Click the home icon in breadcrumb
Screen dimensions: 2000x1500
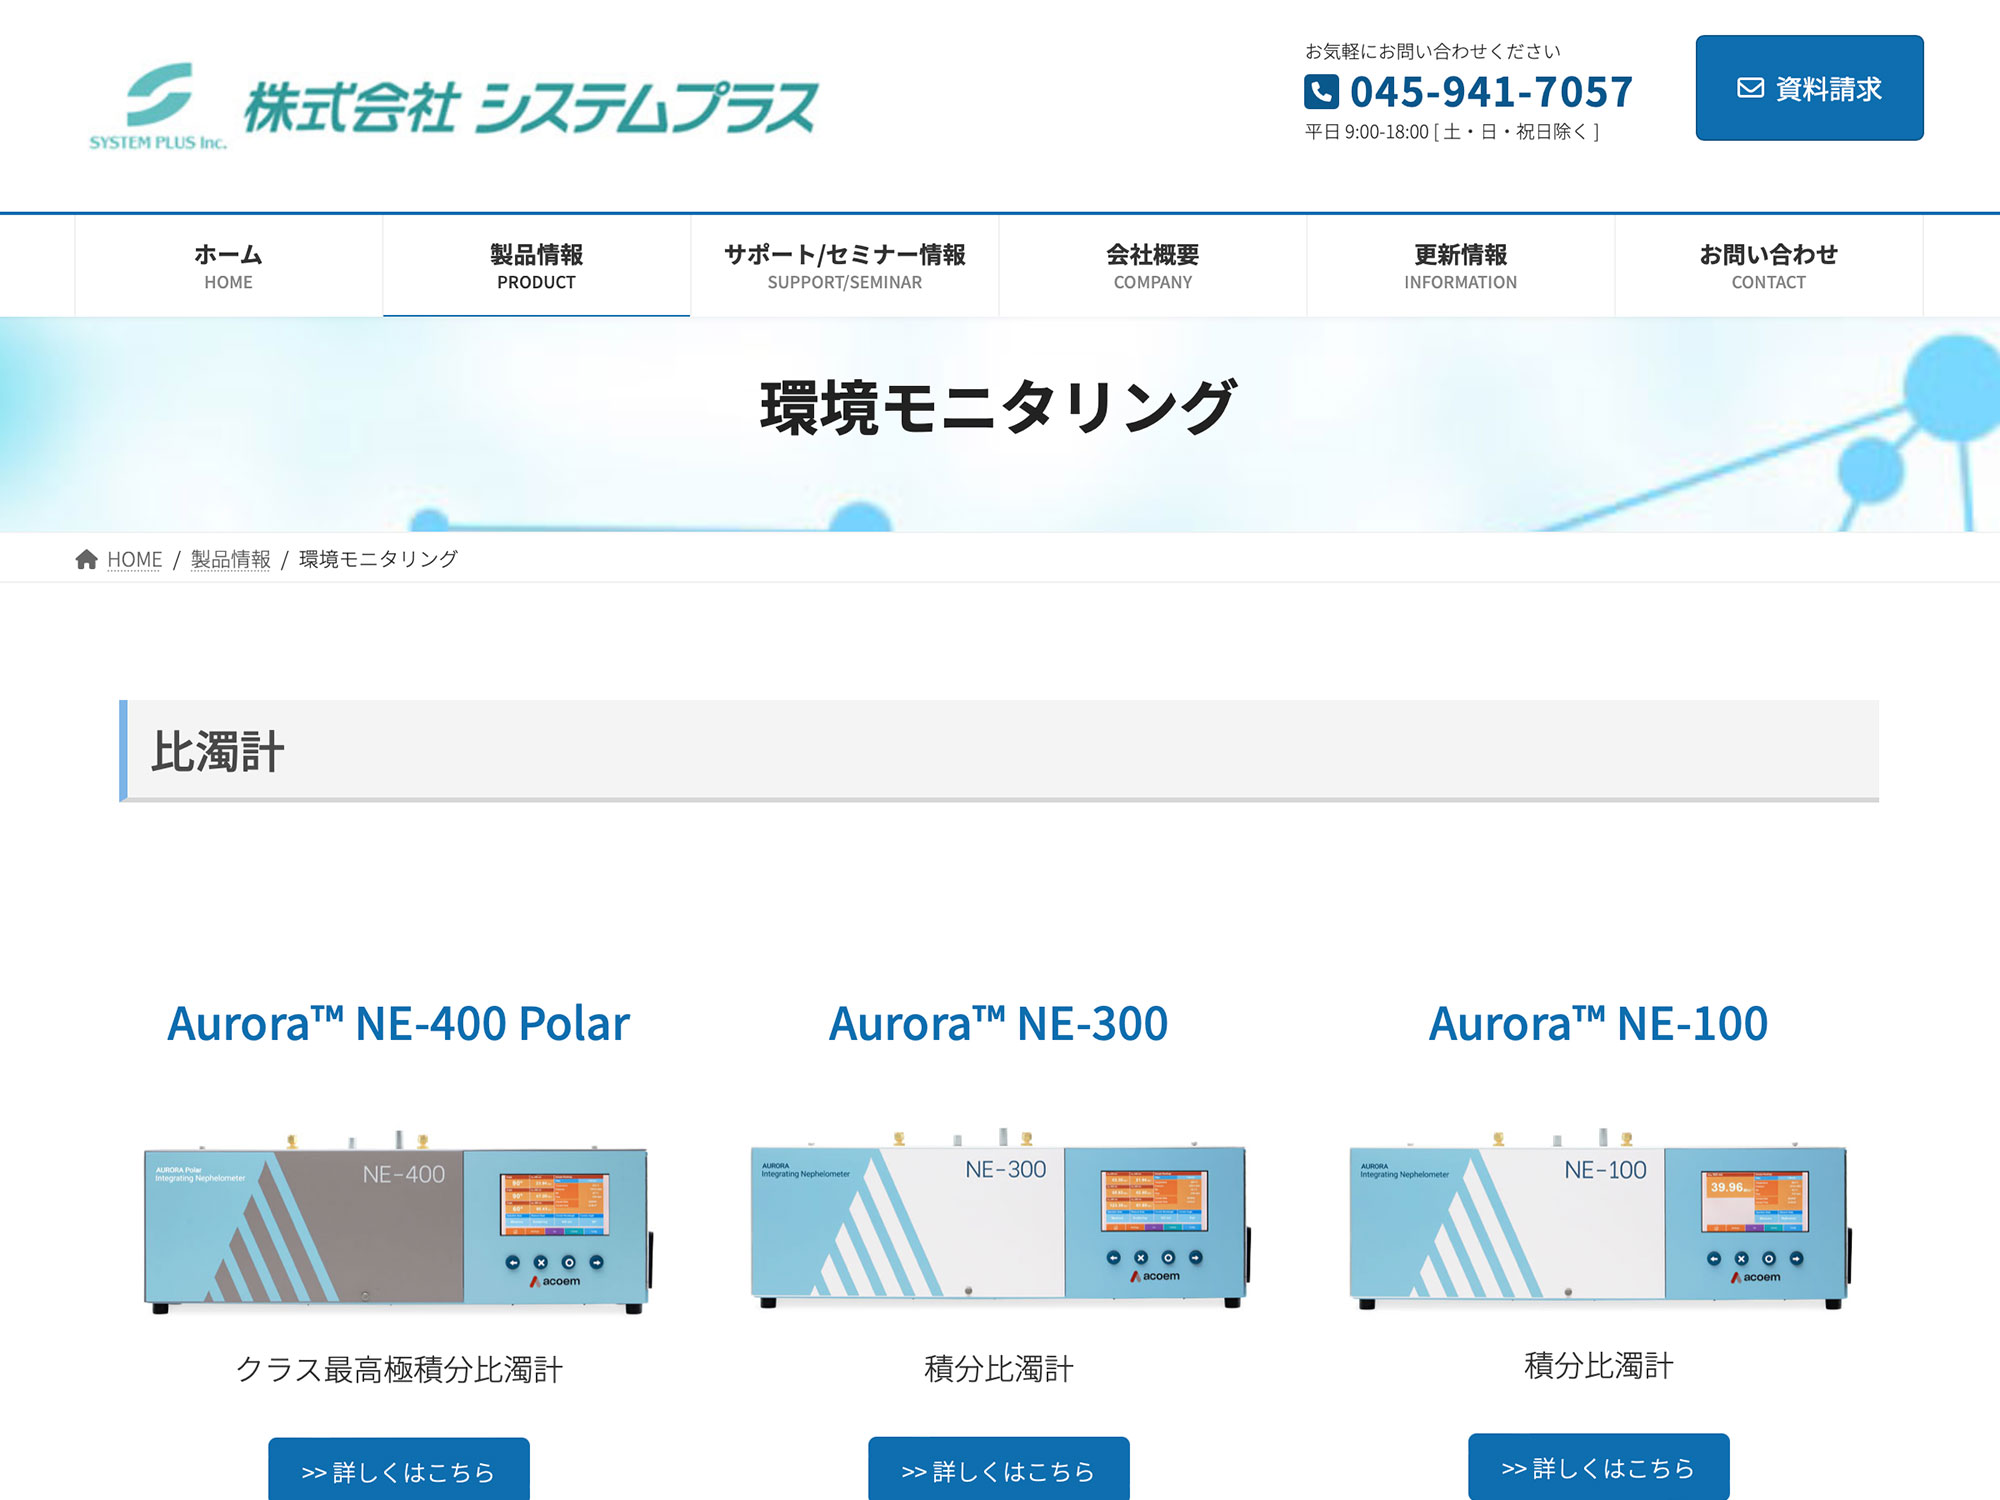(86, 559)
